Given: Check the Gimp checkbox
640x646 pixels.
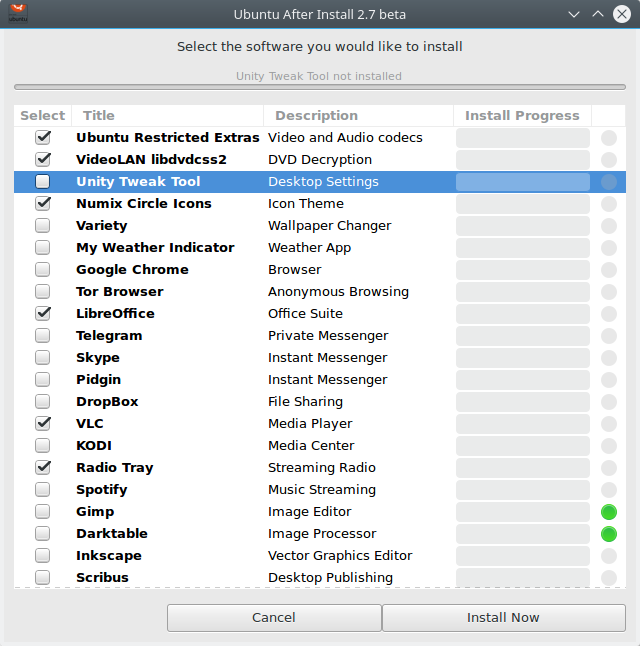Looking at the screenshot, I should [x=43, y=511].
